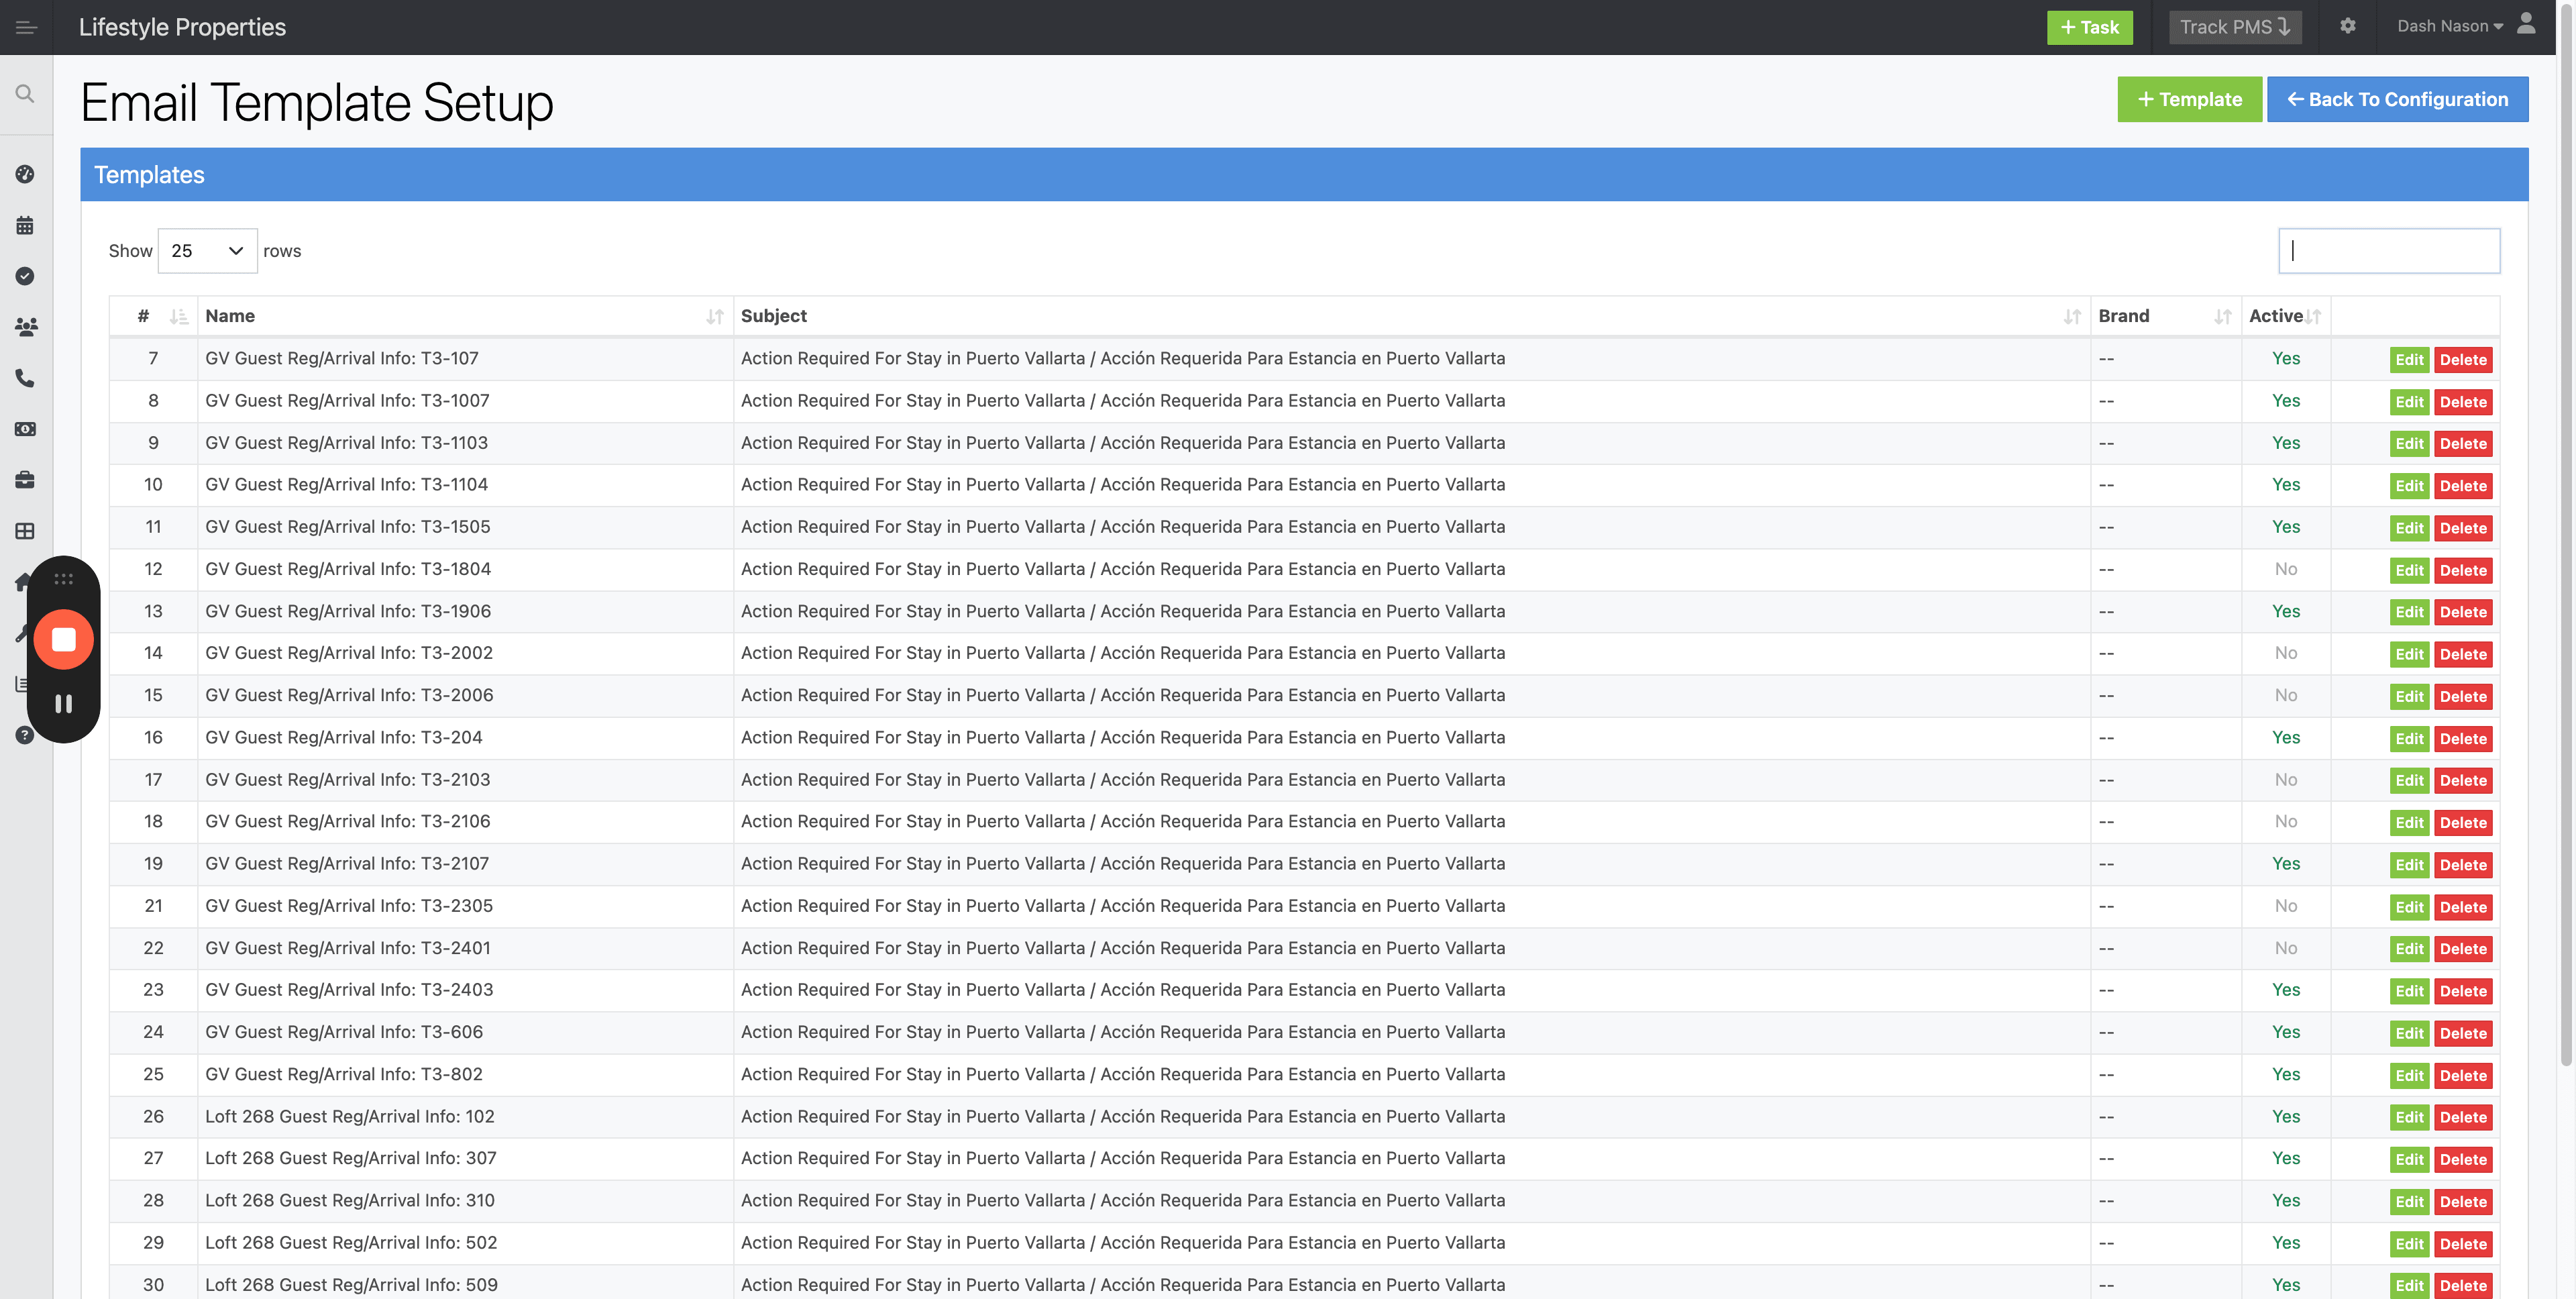Delete the T3-2006 template
The height and width of the screenshot is (1299, 2576).
pyautogui.click(x=2462, y=697)
